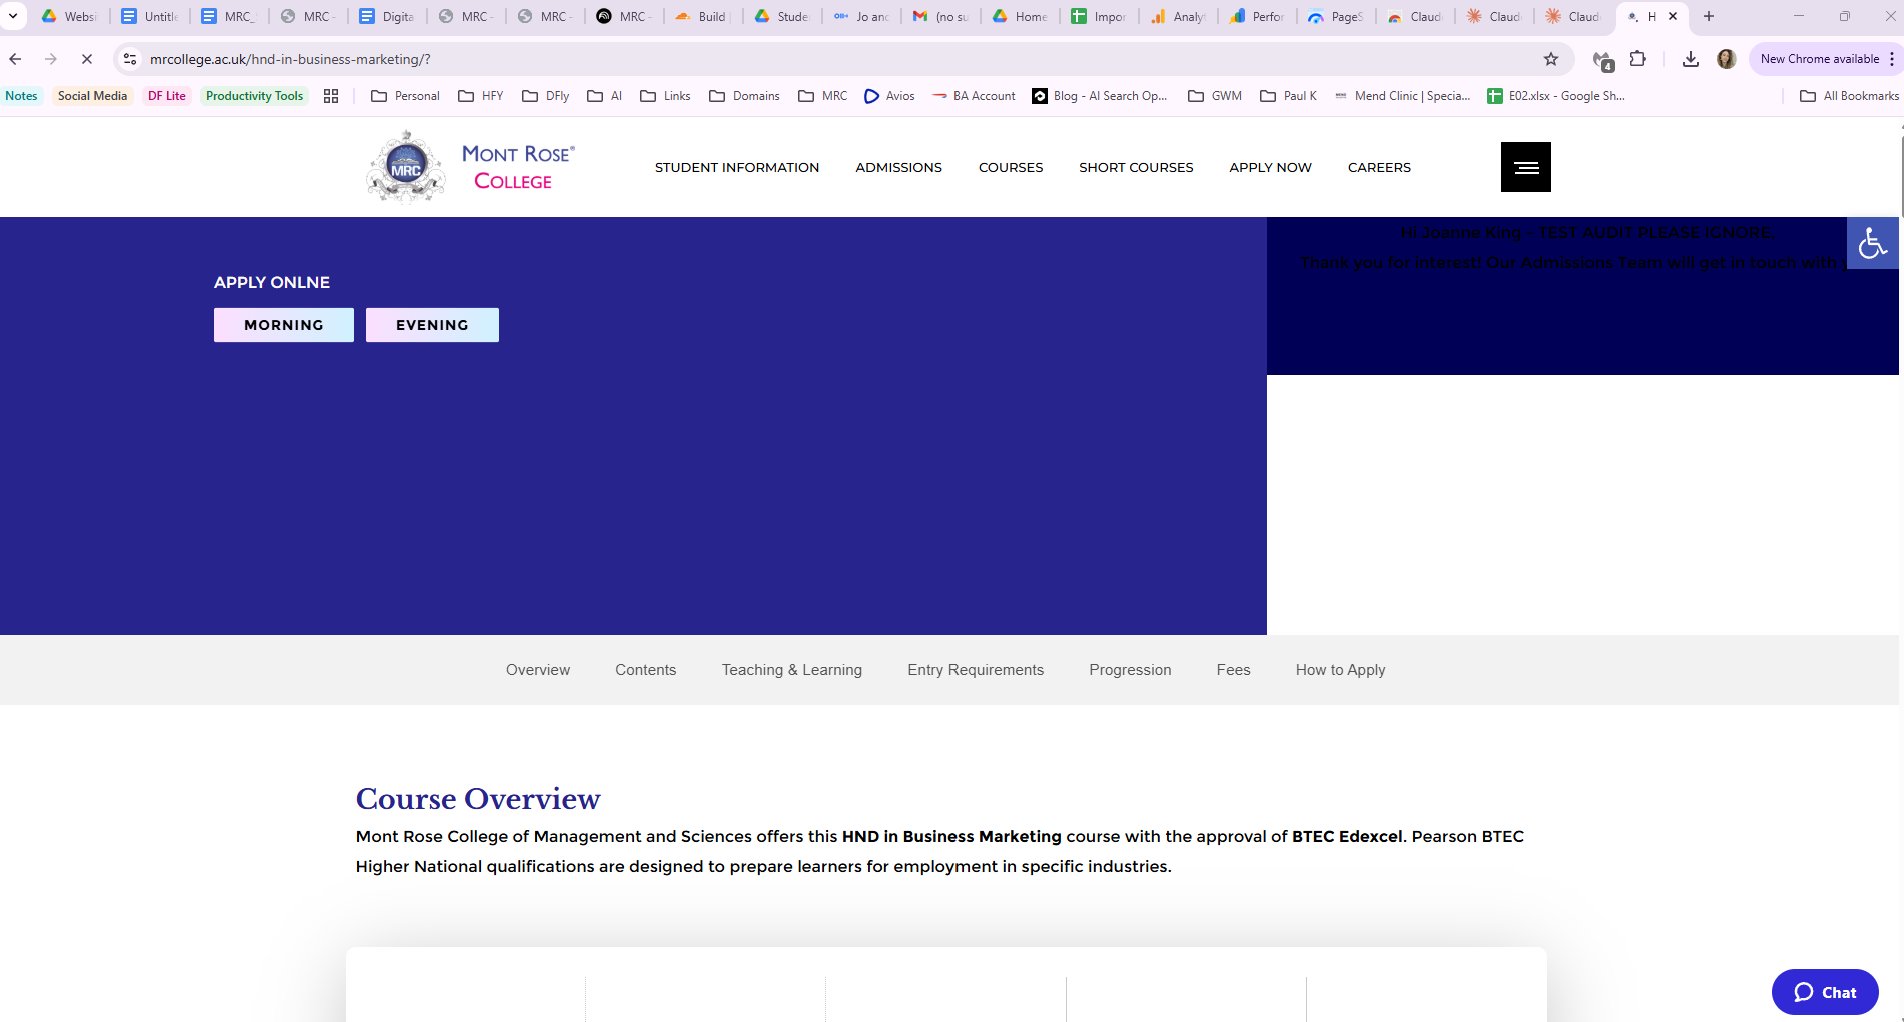Open the Downloads icon in the toolbar
The width and height of the screenshot is (1904, 1022).
(x=1690, y=59)
